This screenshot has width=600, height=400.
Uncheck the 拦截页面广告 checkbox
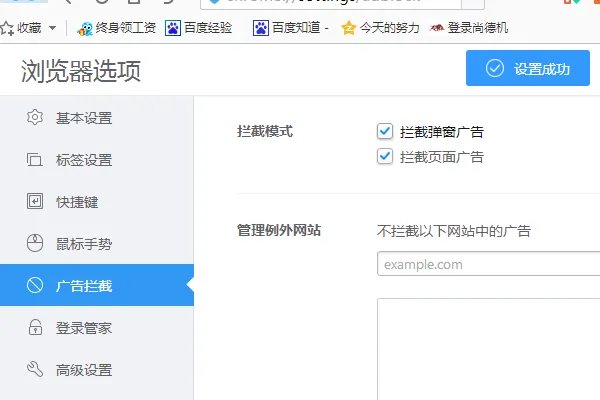[x=385, y=156]
